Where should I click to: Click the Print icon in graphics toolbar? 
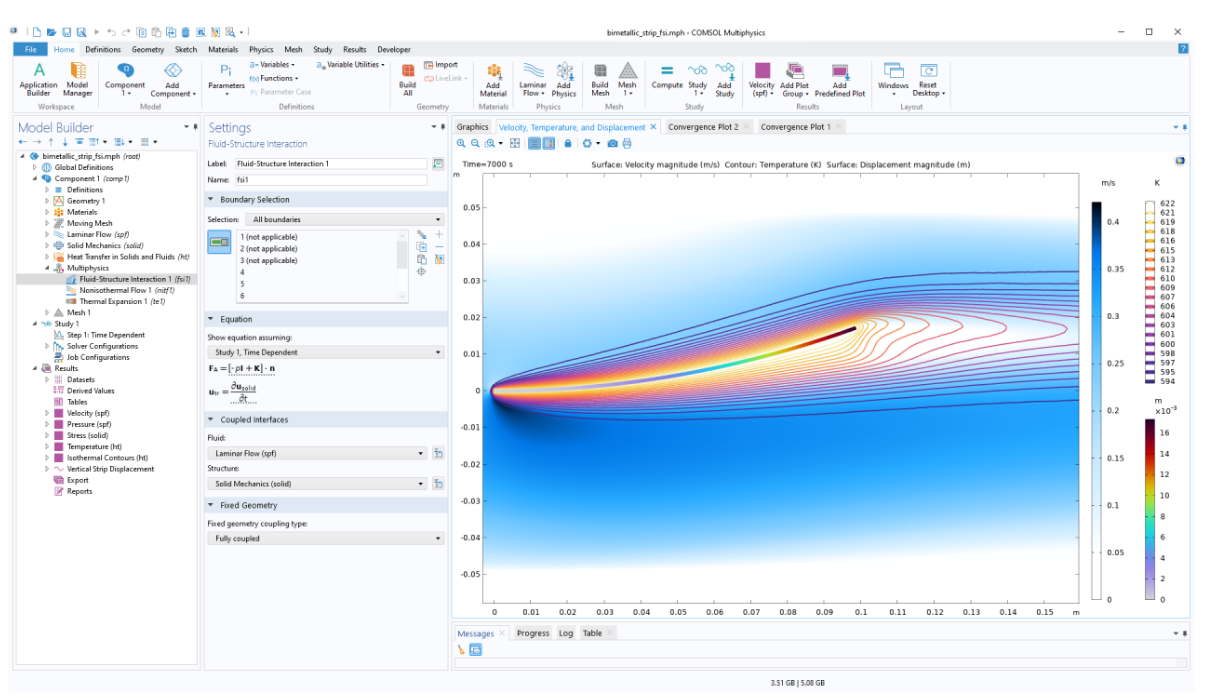627,144
